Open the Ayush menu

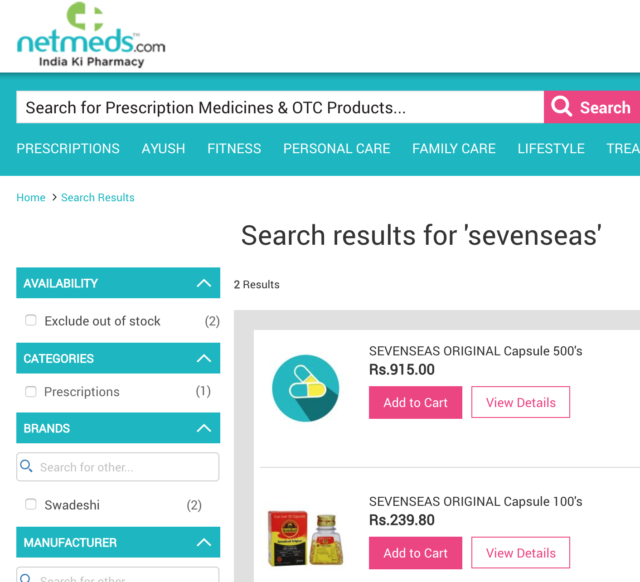tap(163, 148)
